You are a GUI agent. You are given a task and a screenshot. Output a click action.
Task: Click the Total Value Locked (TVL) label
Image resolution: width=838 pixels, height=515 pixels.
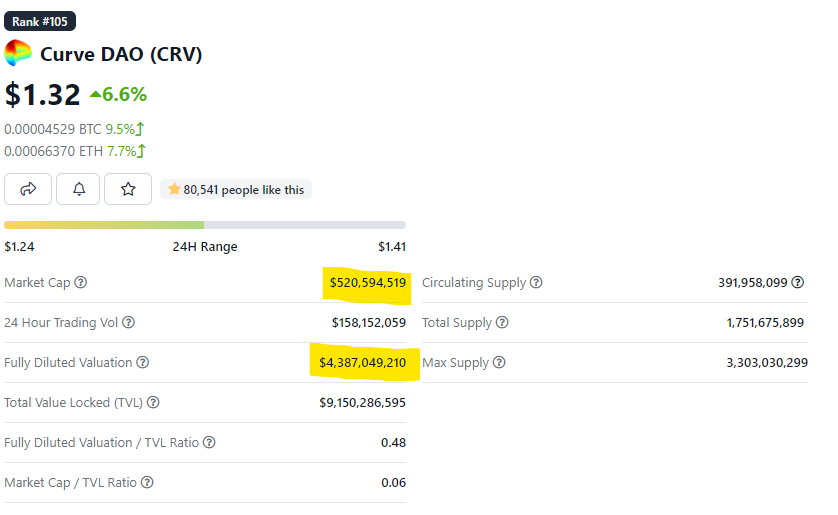[x=73, y=403]
